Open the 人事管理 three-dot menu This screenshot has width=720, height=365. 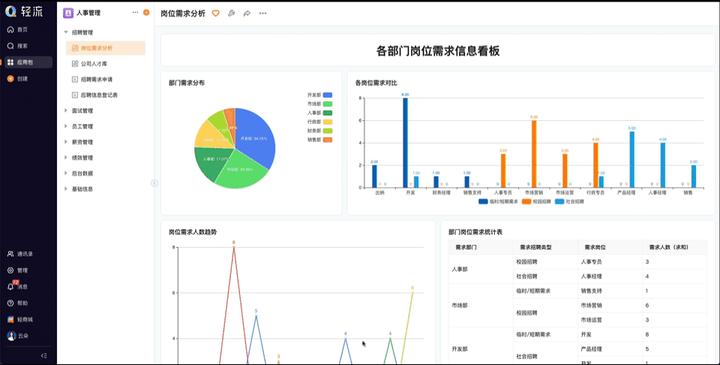[x=135, y=12]
